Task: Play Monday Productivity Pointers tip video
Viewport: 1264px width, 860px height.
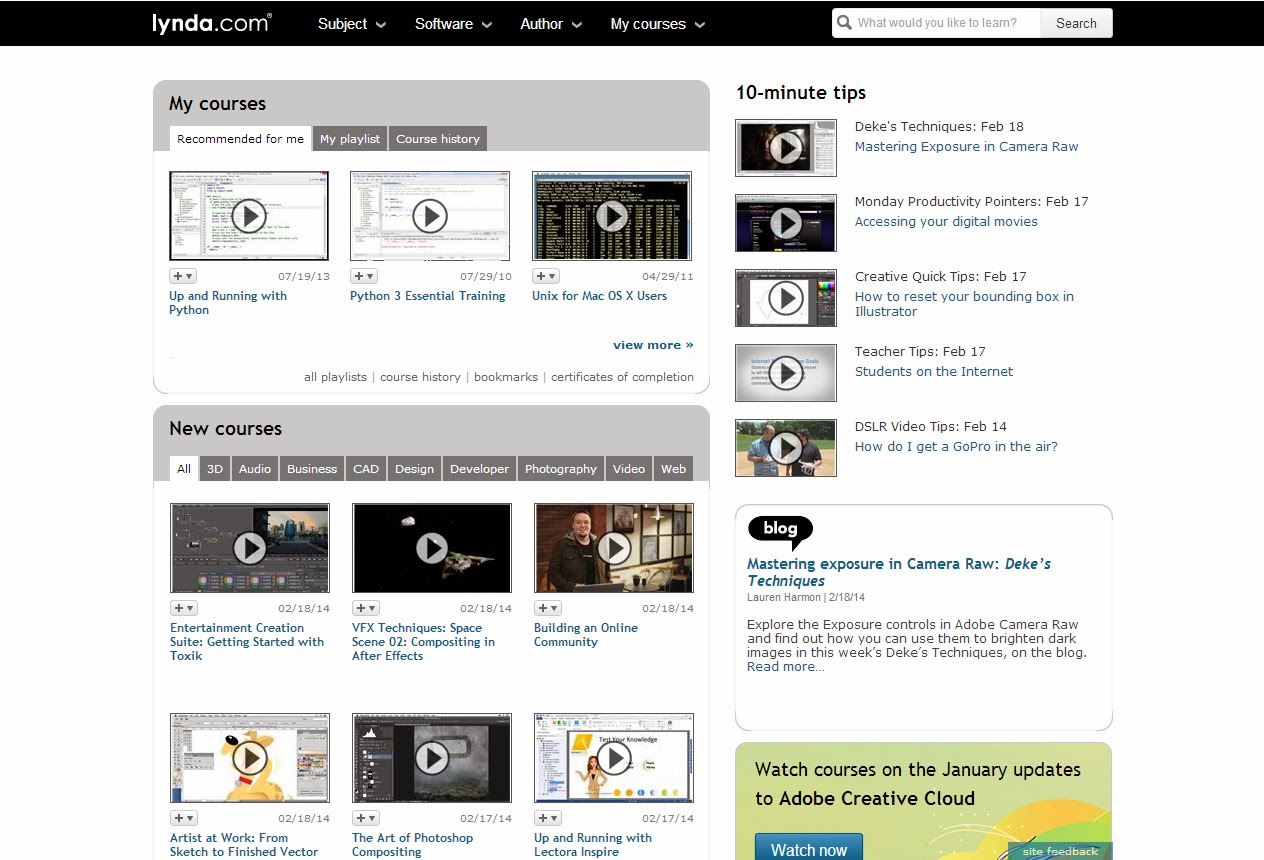Action: (786, 223)
